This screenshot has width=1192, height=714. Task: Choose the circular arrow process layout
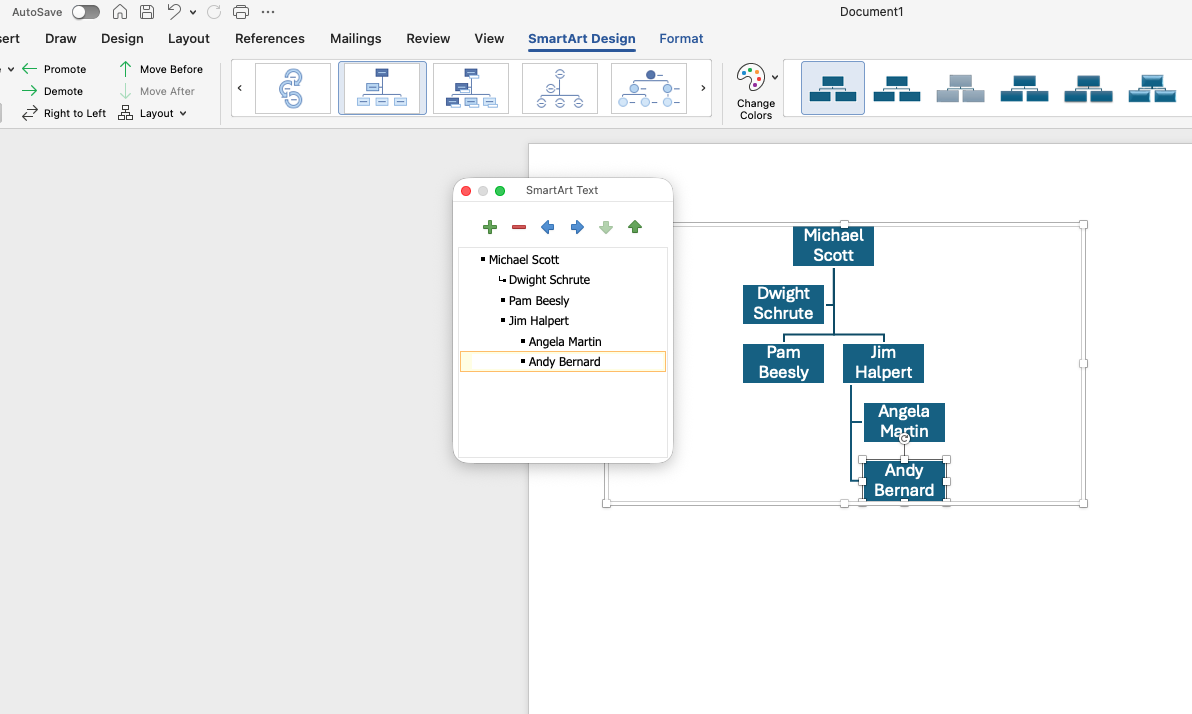[293, 88]
